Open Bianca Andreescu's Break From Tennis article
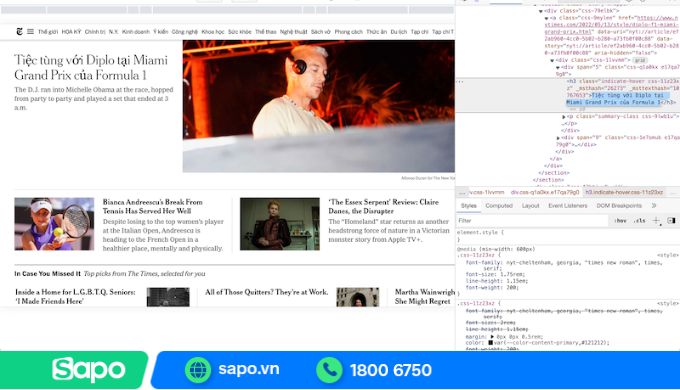680x390 pixels. [153, 206]
